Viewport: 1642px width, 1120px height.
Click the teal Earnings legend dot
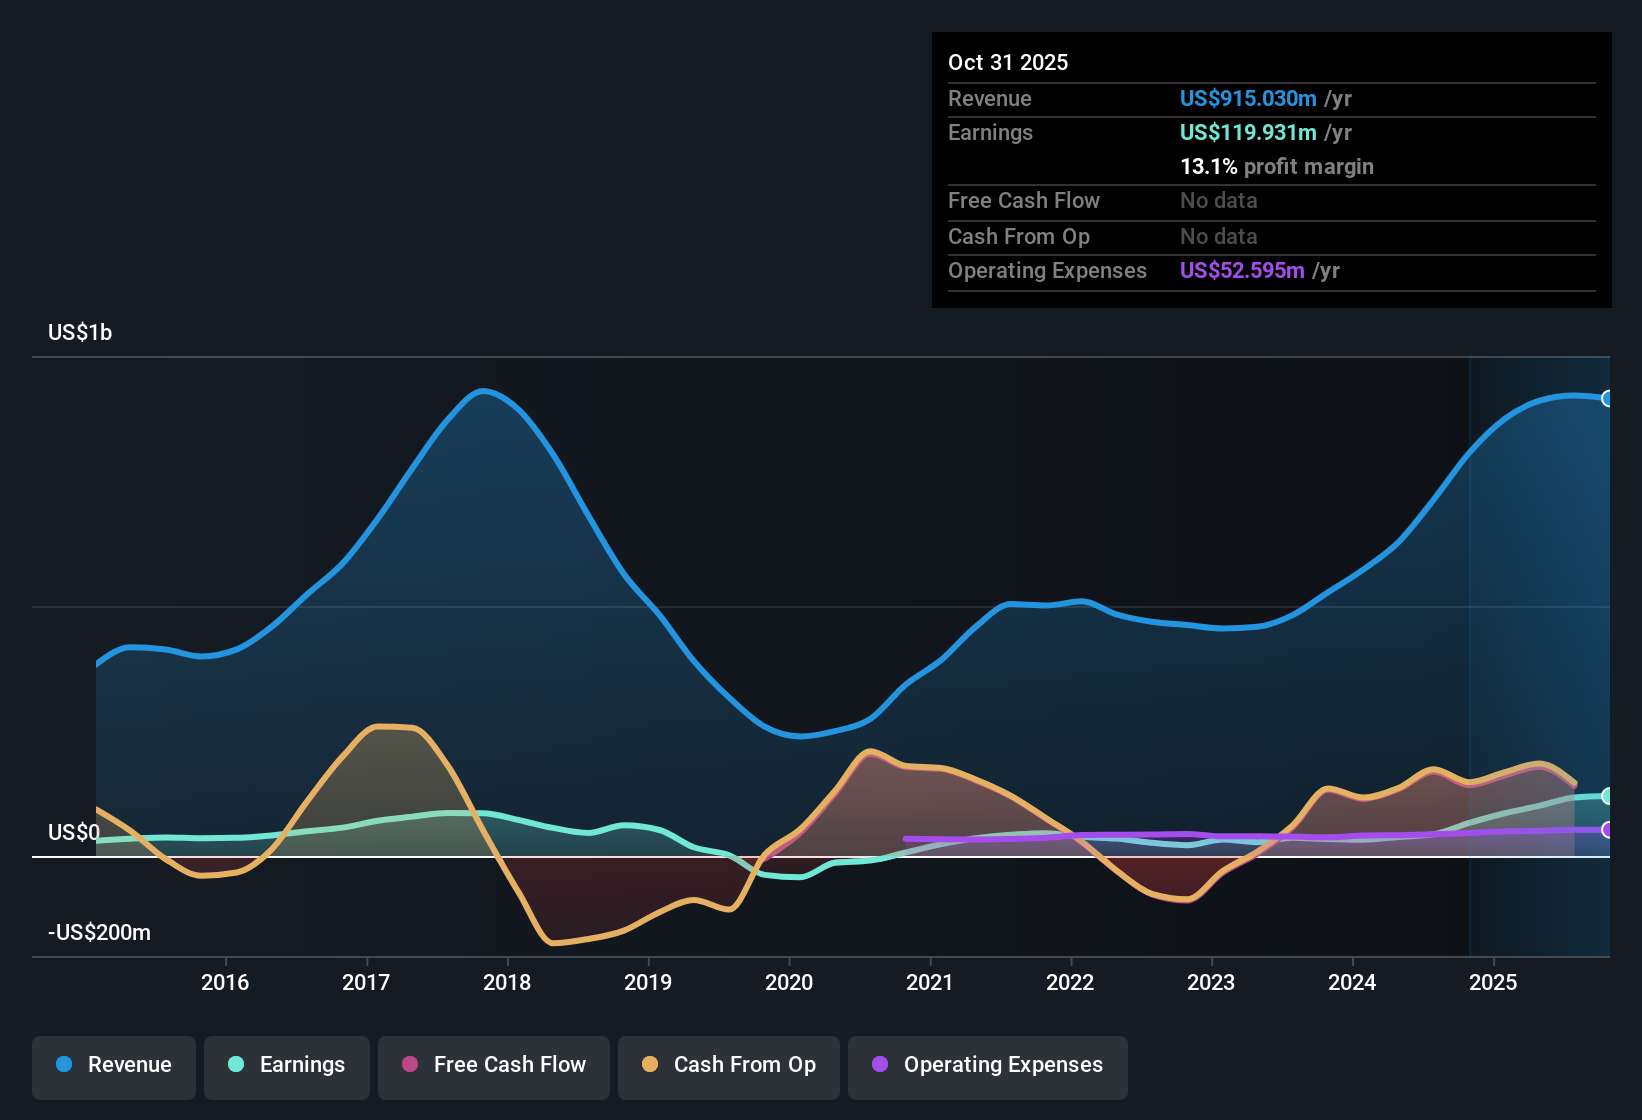(x=236, y=1066)
